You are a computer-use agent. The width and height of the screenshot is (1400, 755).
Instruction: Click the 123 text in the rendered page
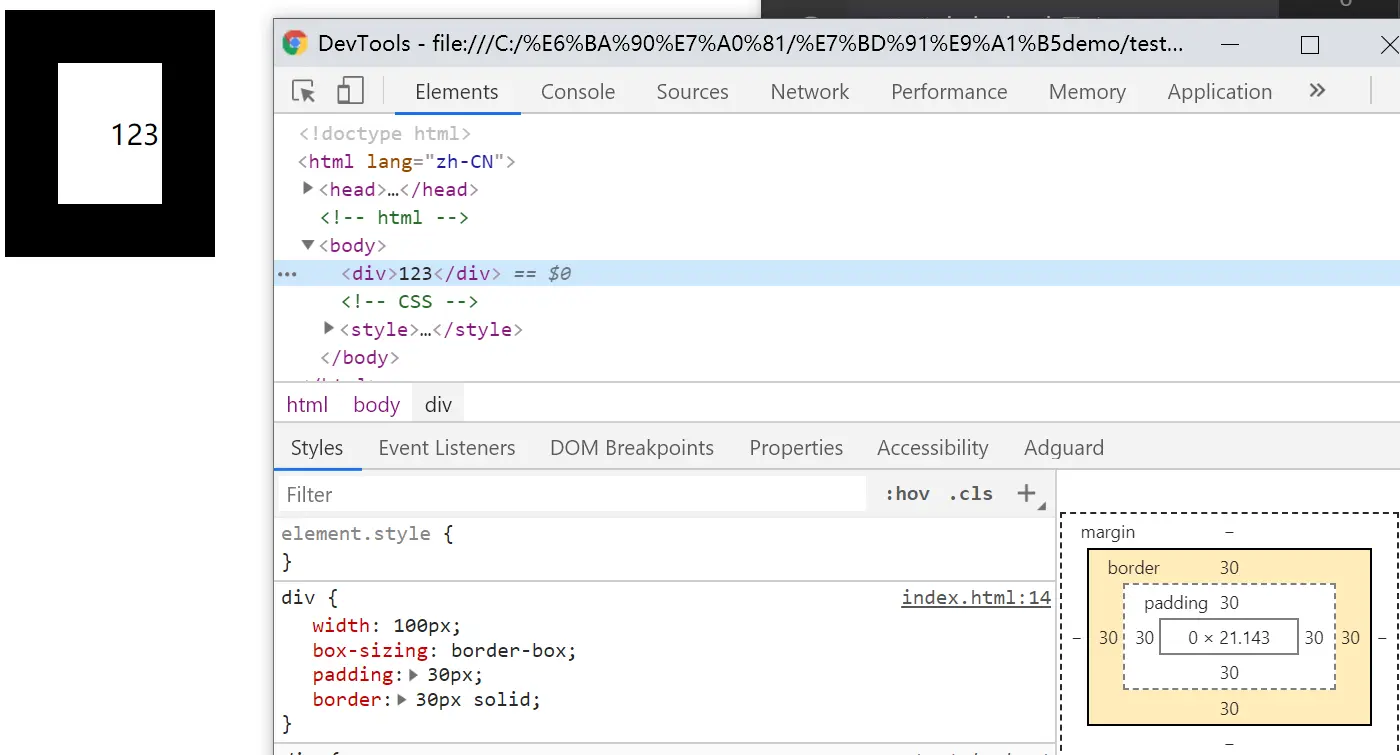click(134, 134)
